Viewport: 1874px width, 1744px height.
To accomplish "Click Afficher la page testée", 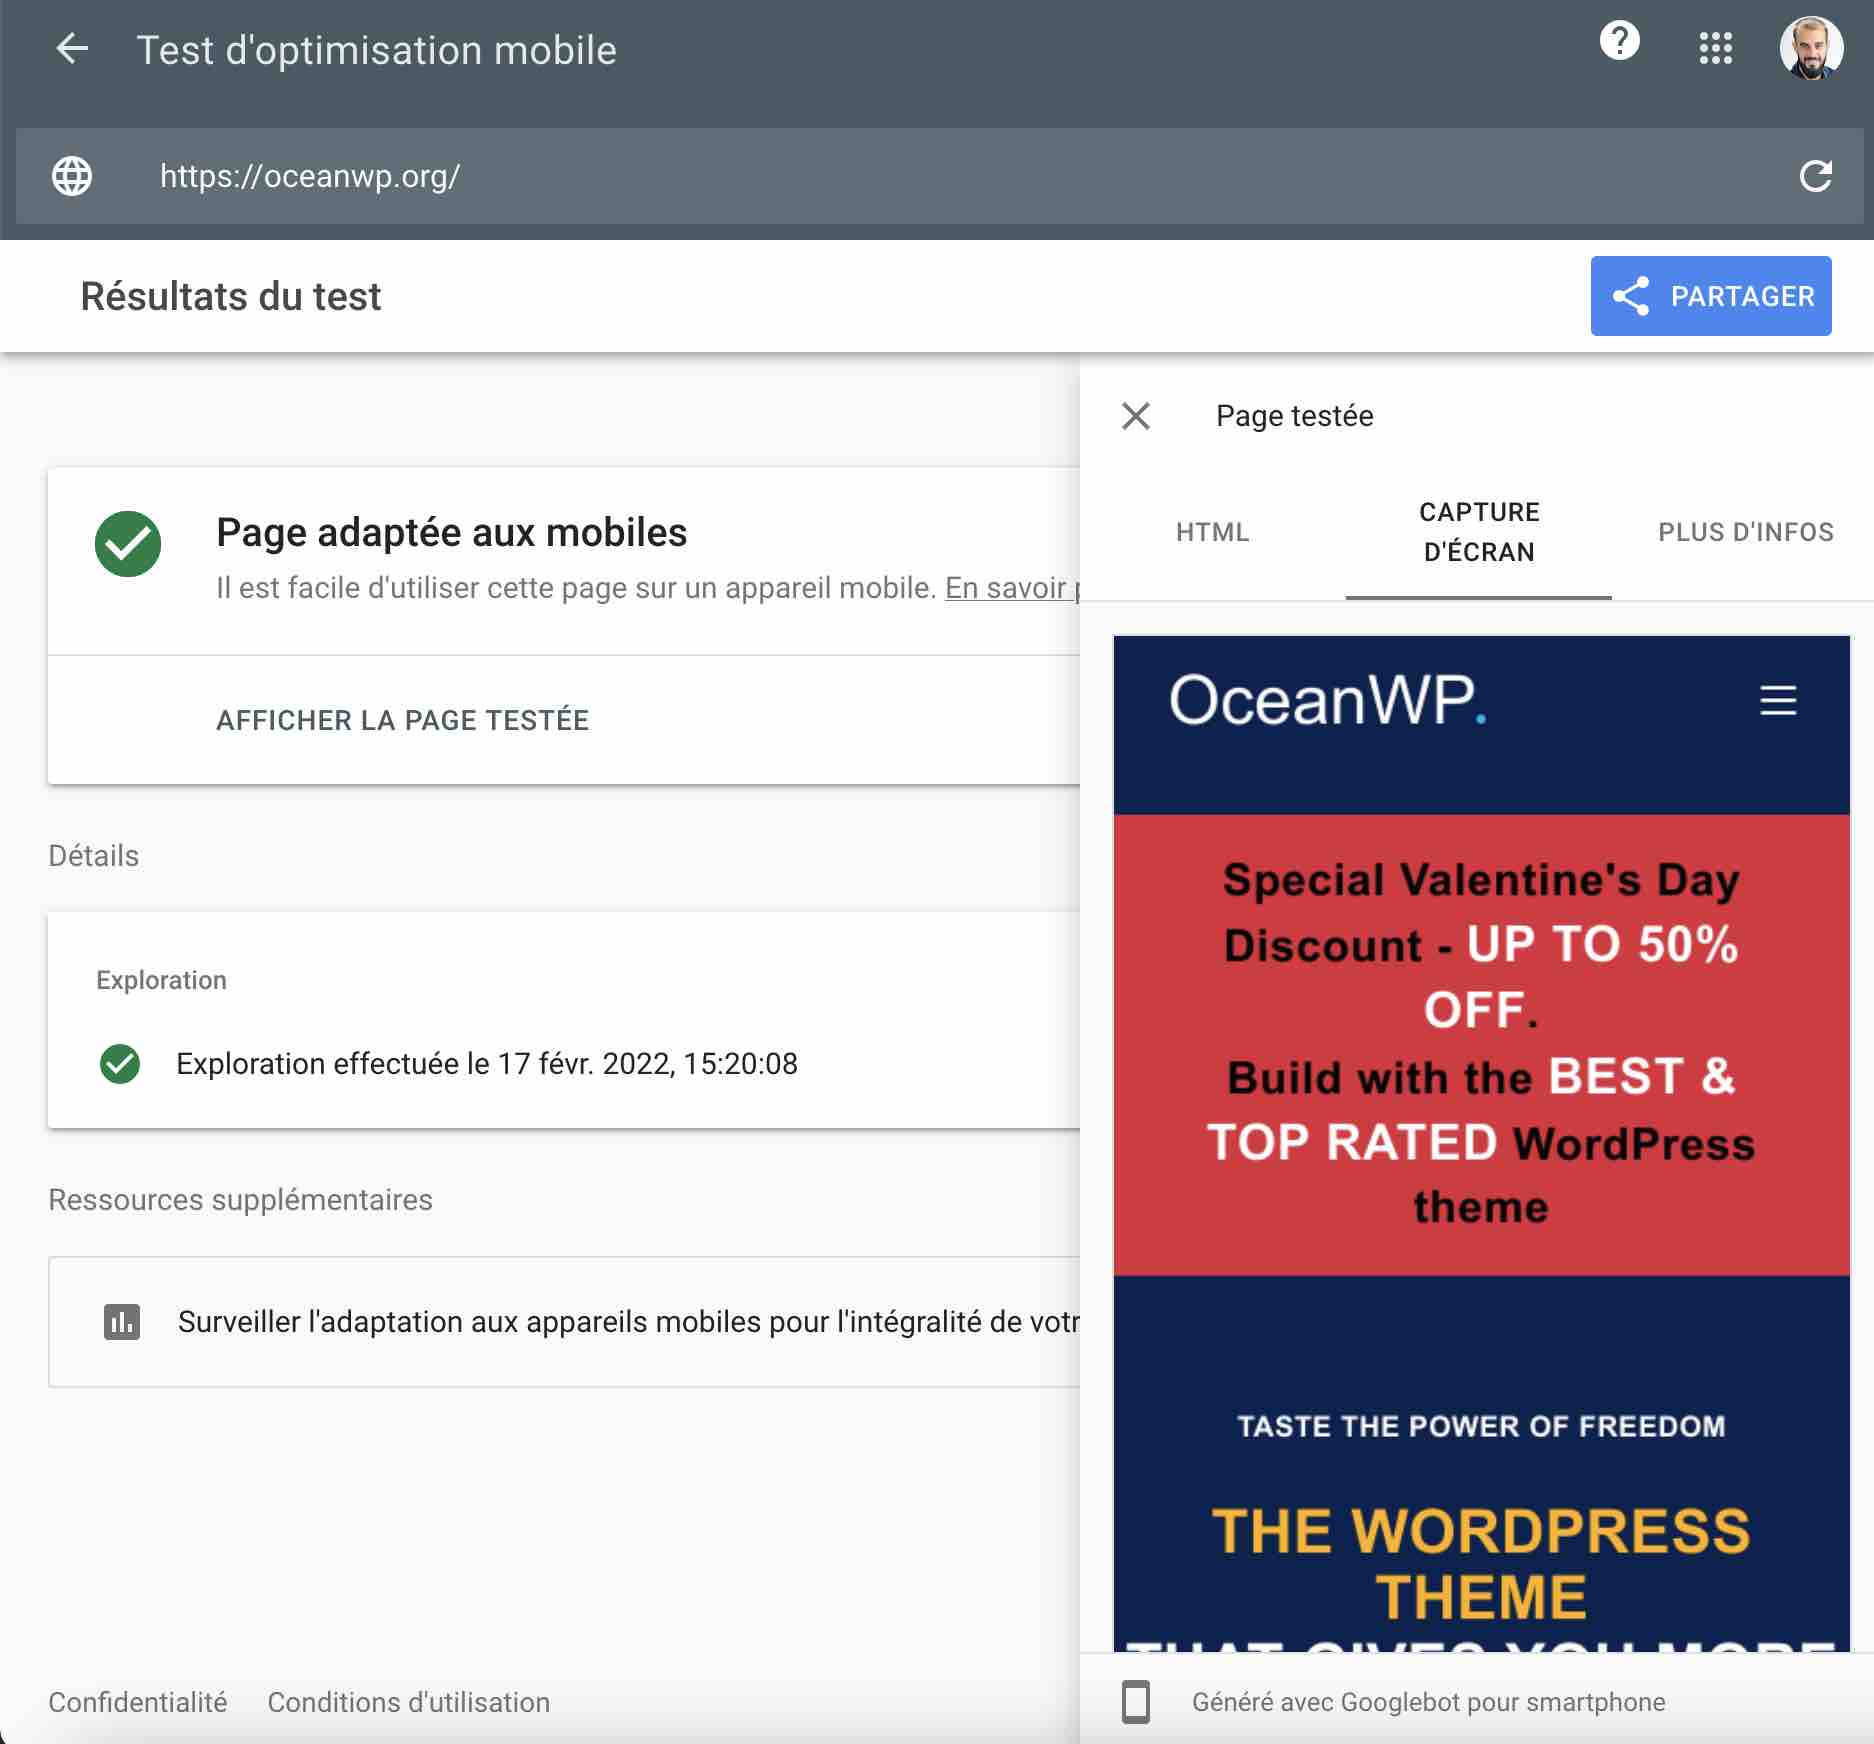I will [403, 719].
